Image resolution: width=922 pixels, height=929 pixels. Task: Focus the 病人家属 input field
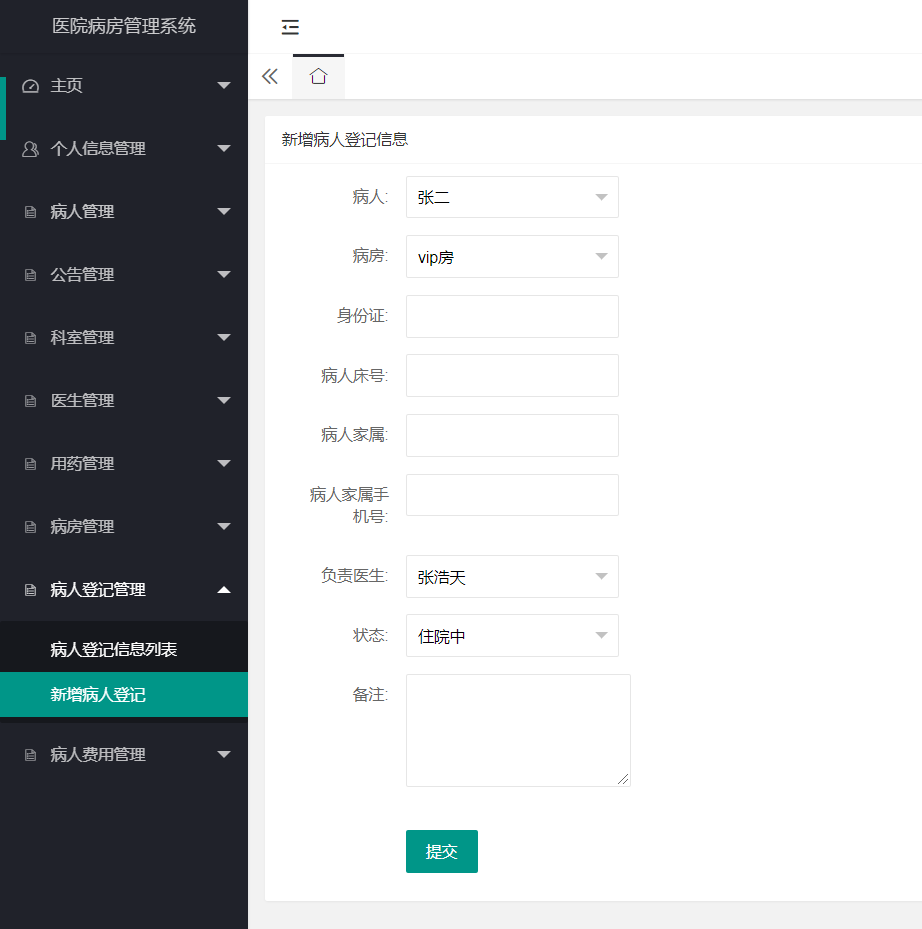pos(512,435)
